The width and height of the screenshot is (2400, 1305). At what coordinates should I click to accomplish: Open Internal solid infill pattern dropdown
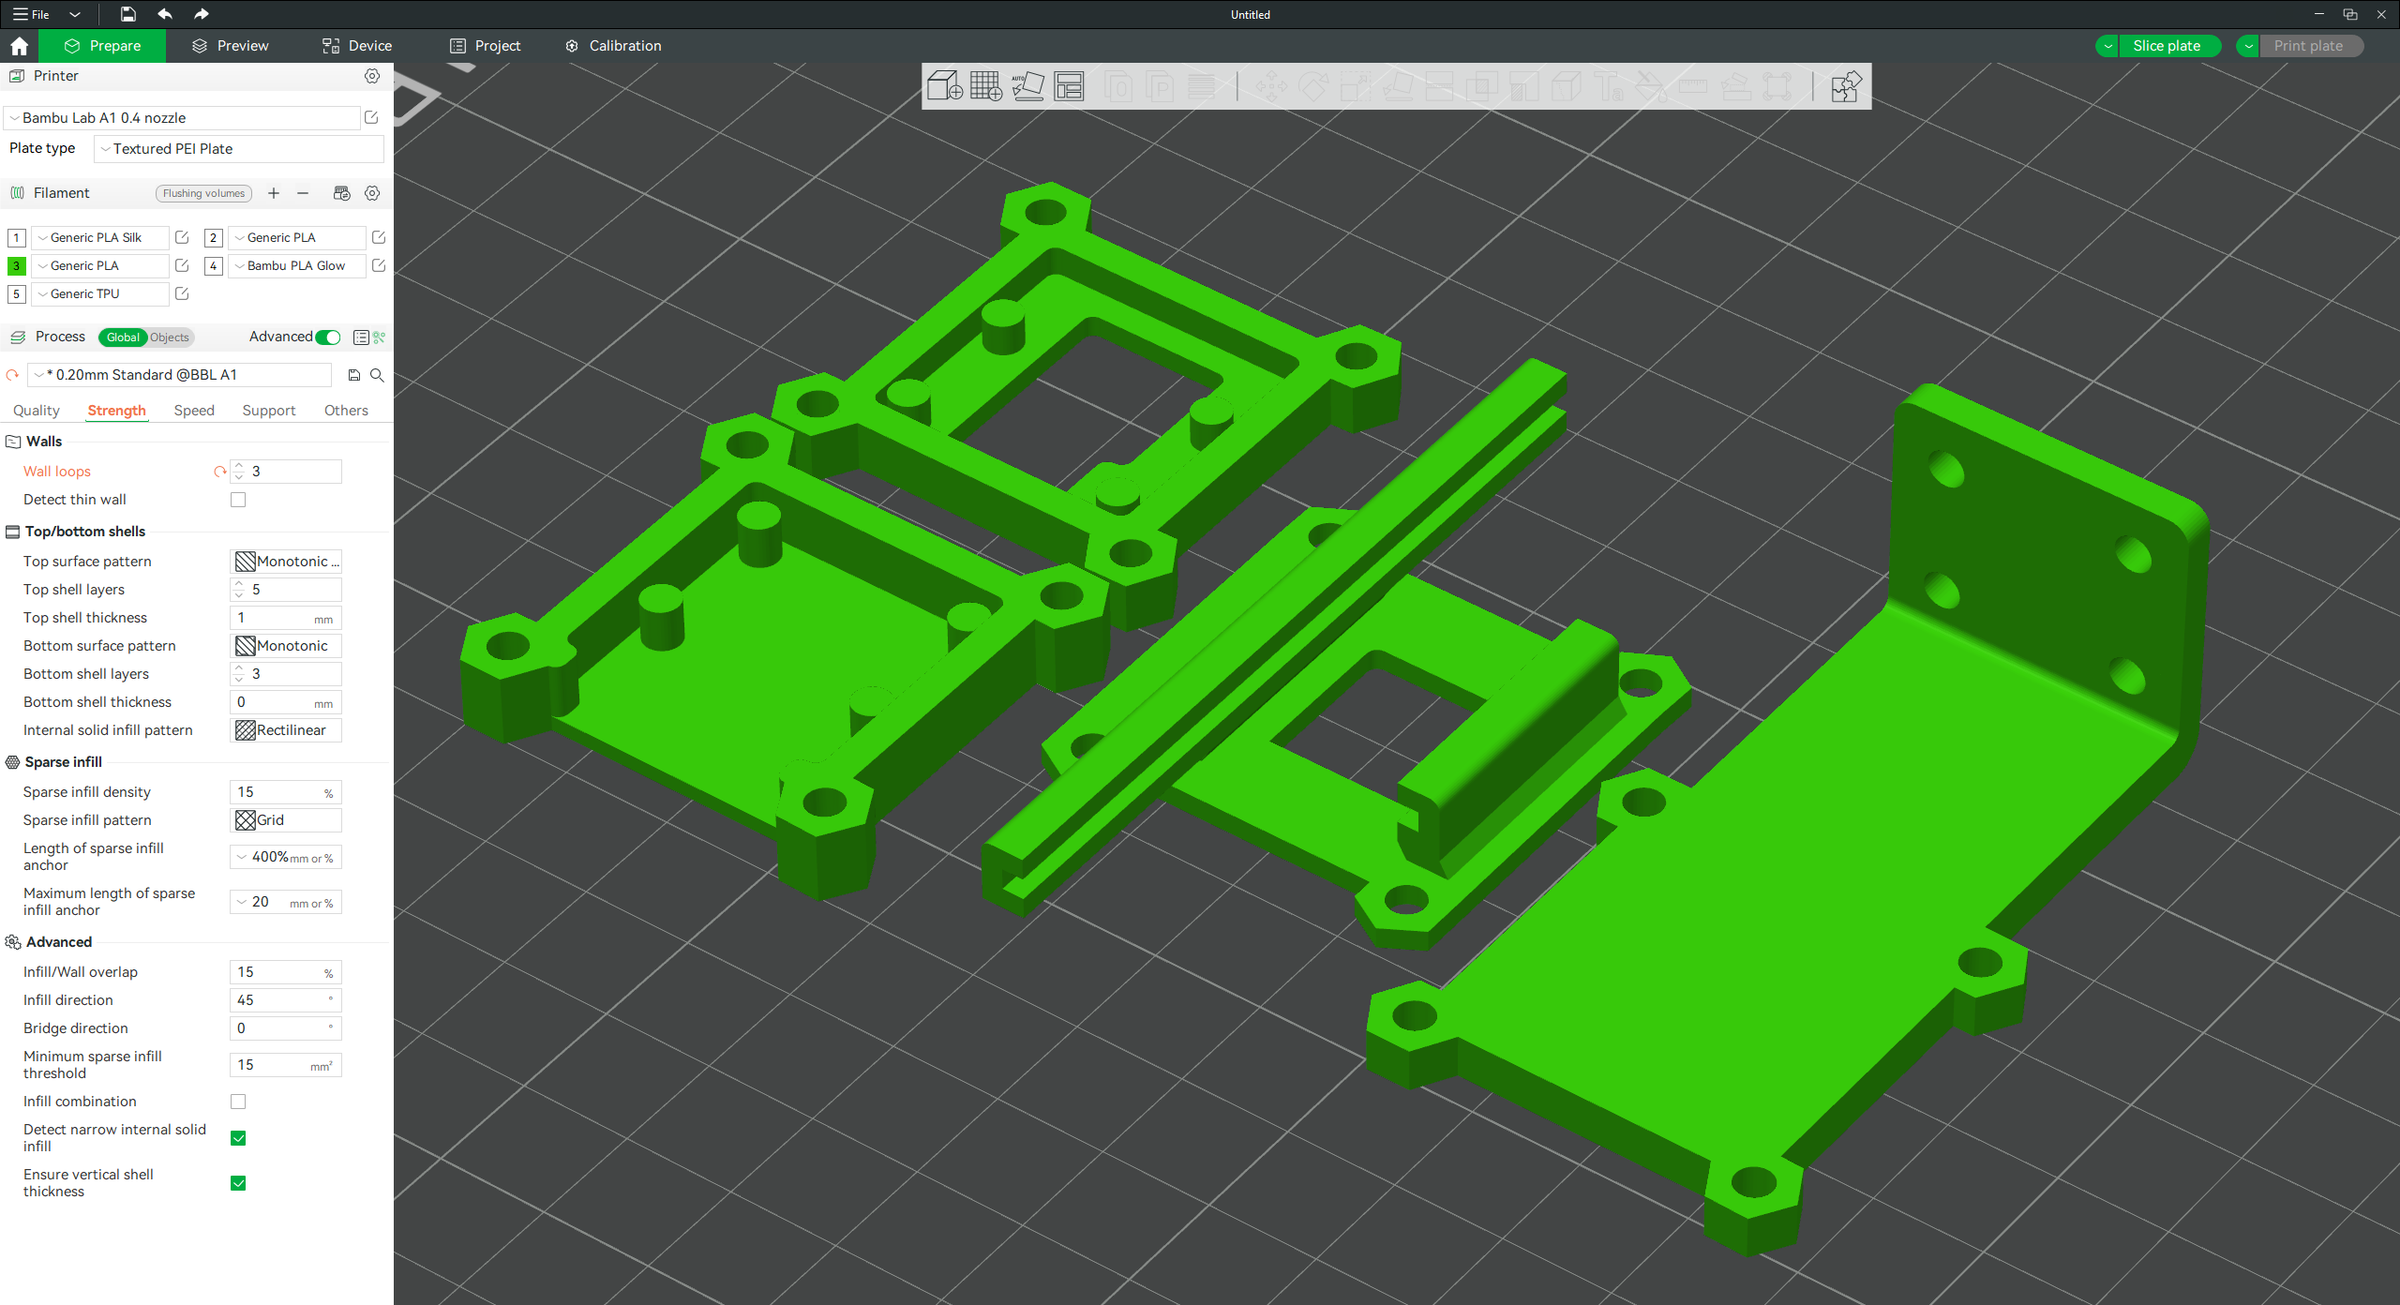coord(286,730)
